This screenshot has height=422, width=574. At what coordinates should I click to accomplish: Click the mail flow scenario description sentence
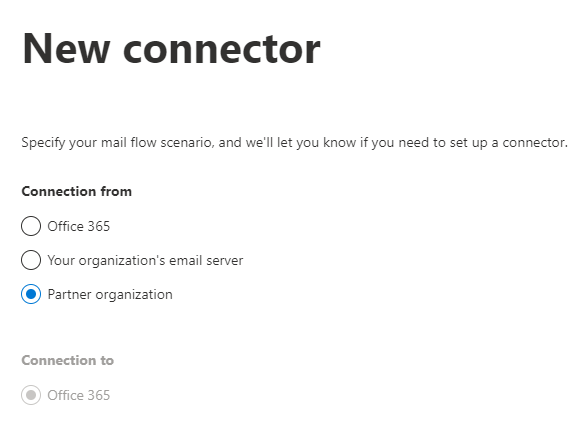[294, 142]
